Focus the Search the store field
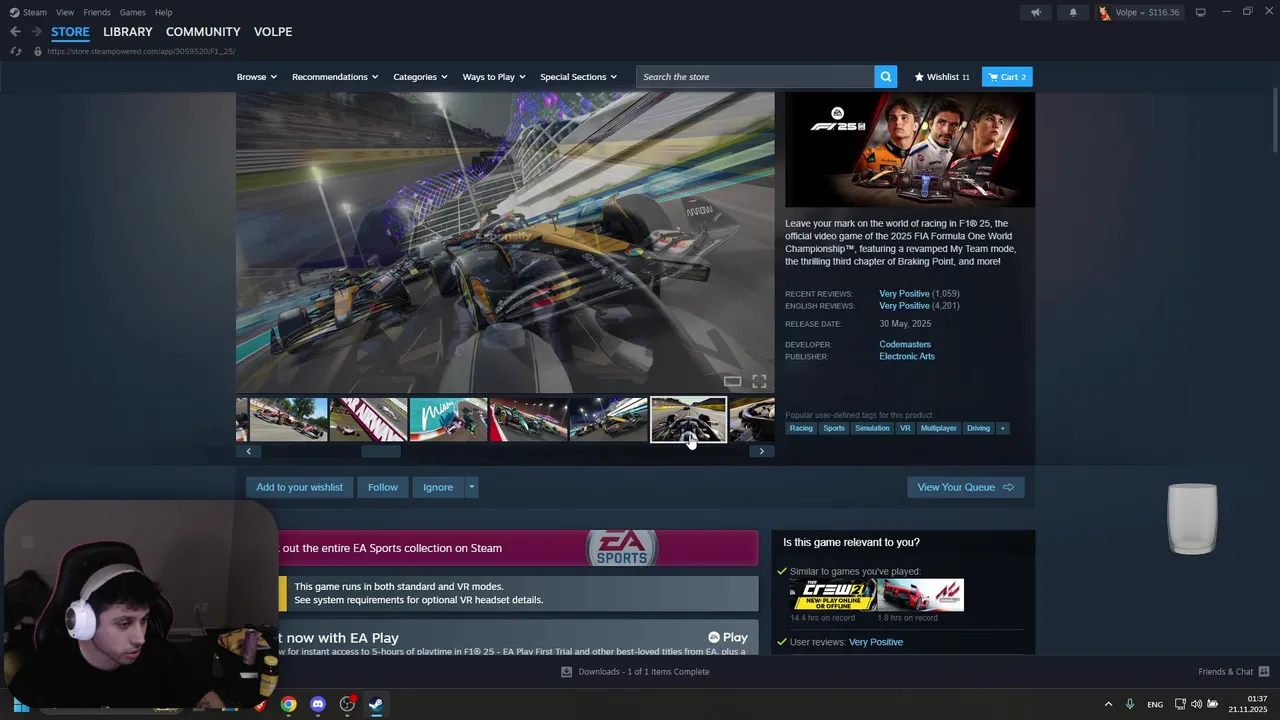The width and height of the screenshot is (1280, 720). (x=755, y=77)
